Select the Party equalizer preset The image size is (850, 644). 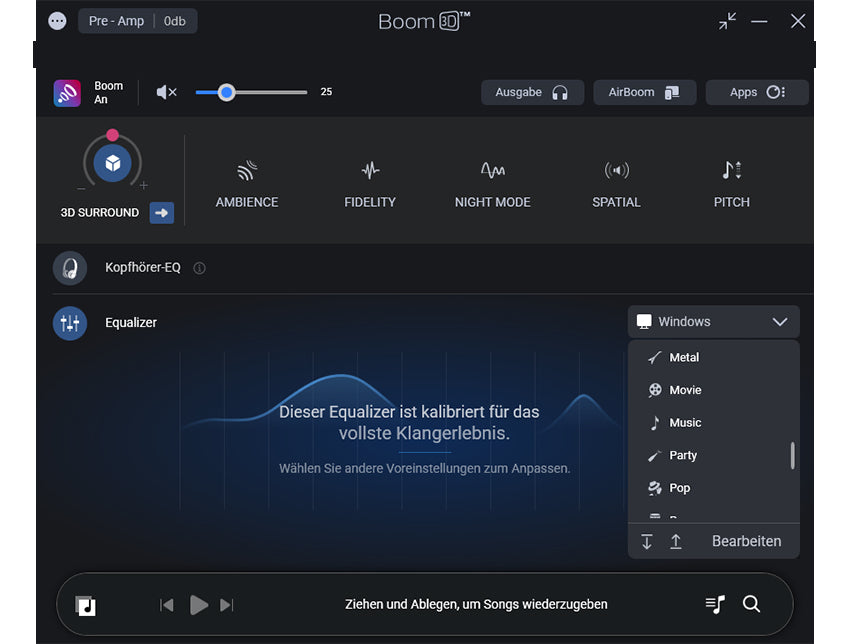pos(713,455)
